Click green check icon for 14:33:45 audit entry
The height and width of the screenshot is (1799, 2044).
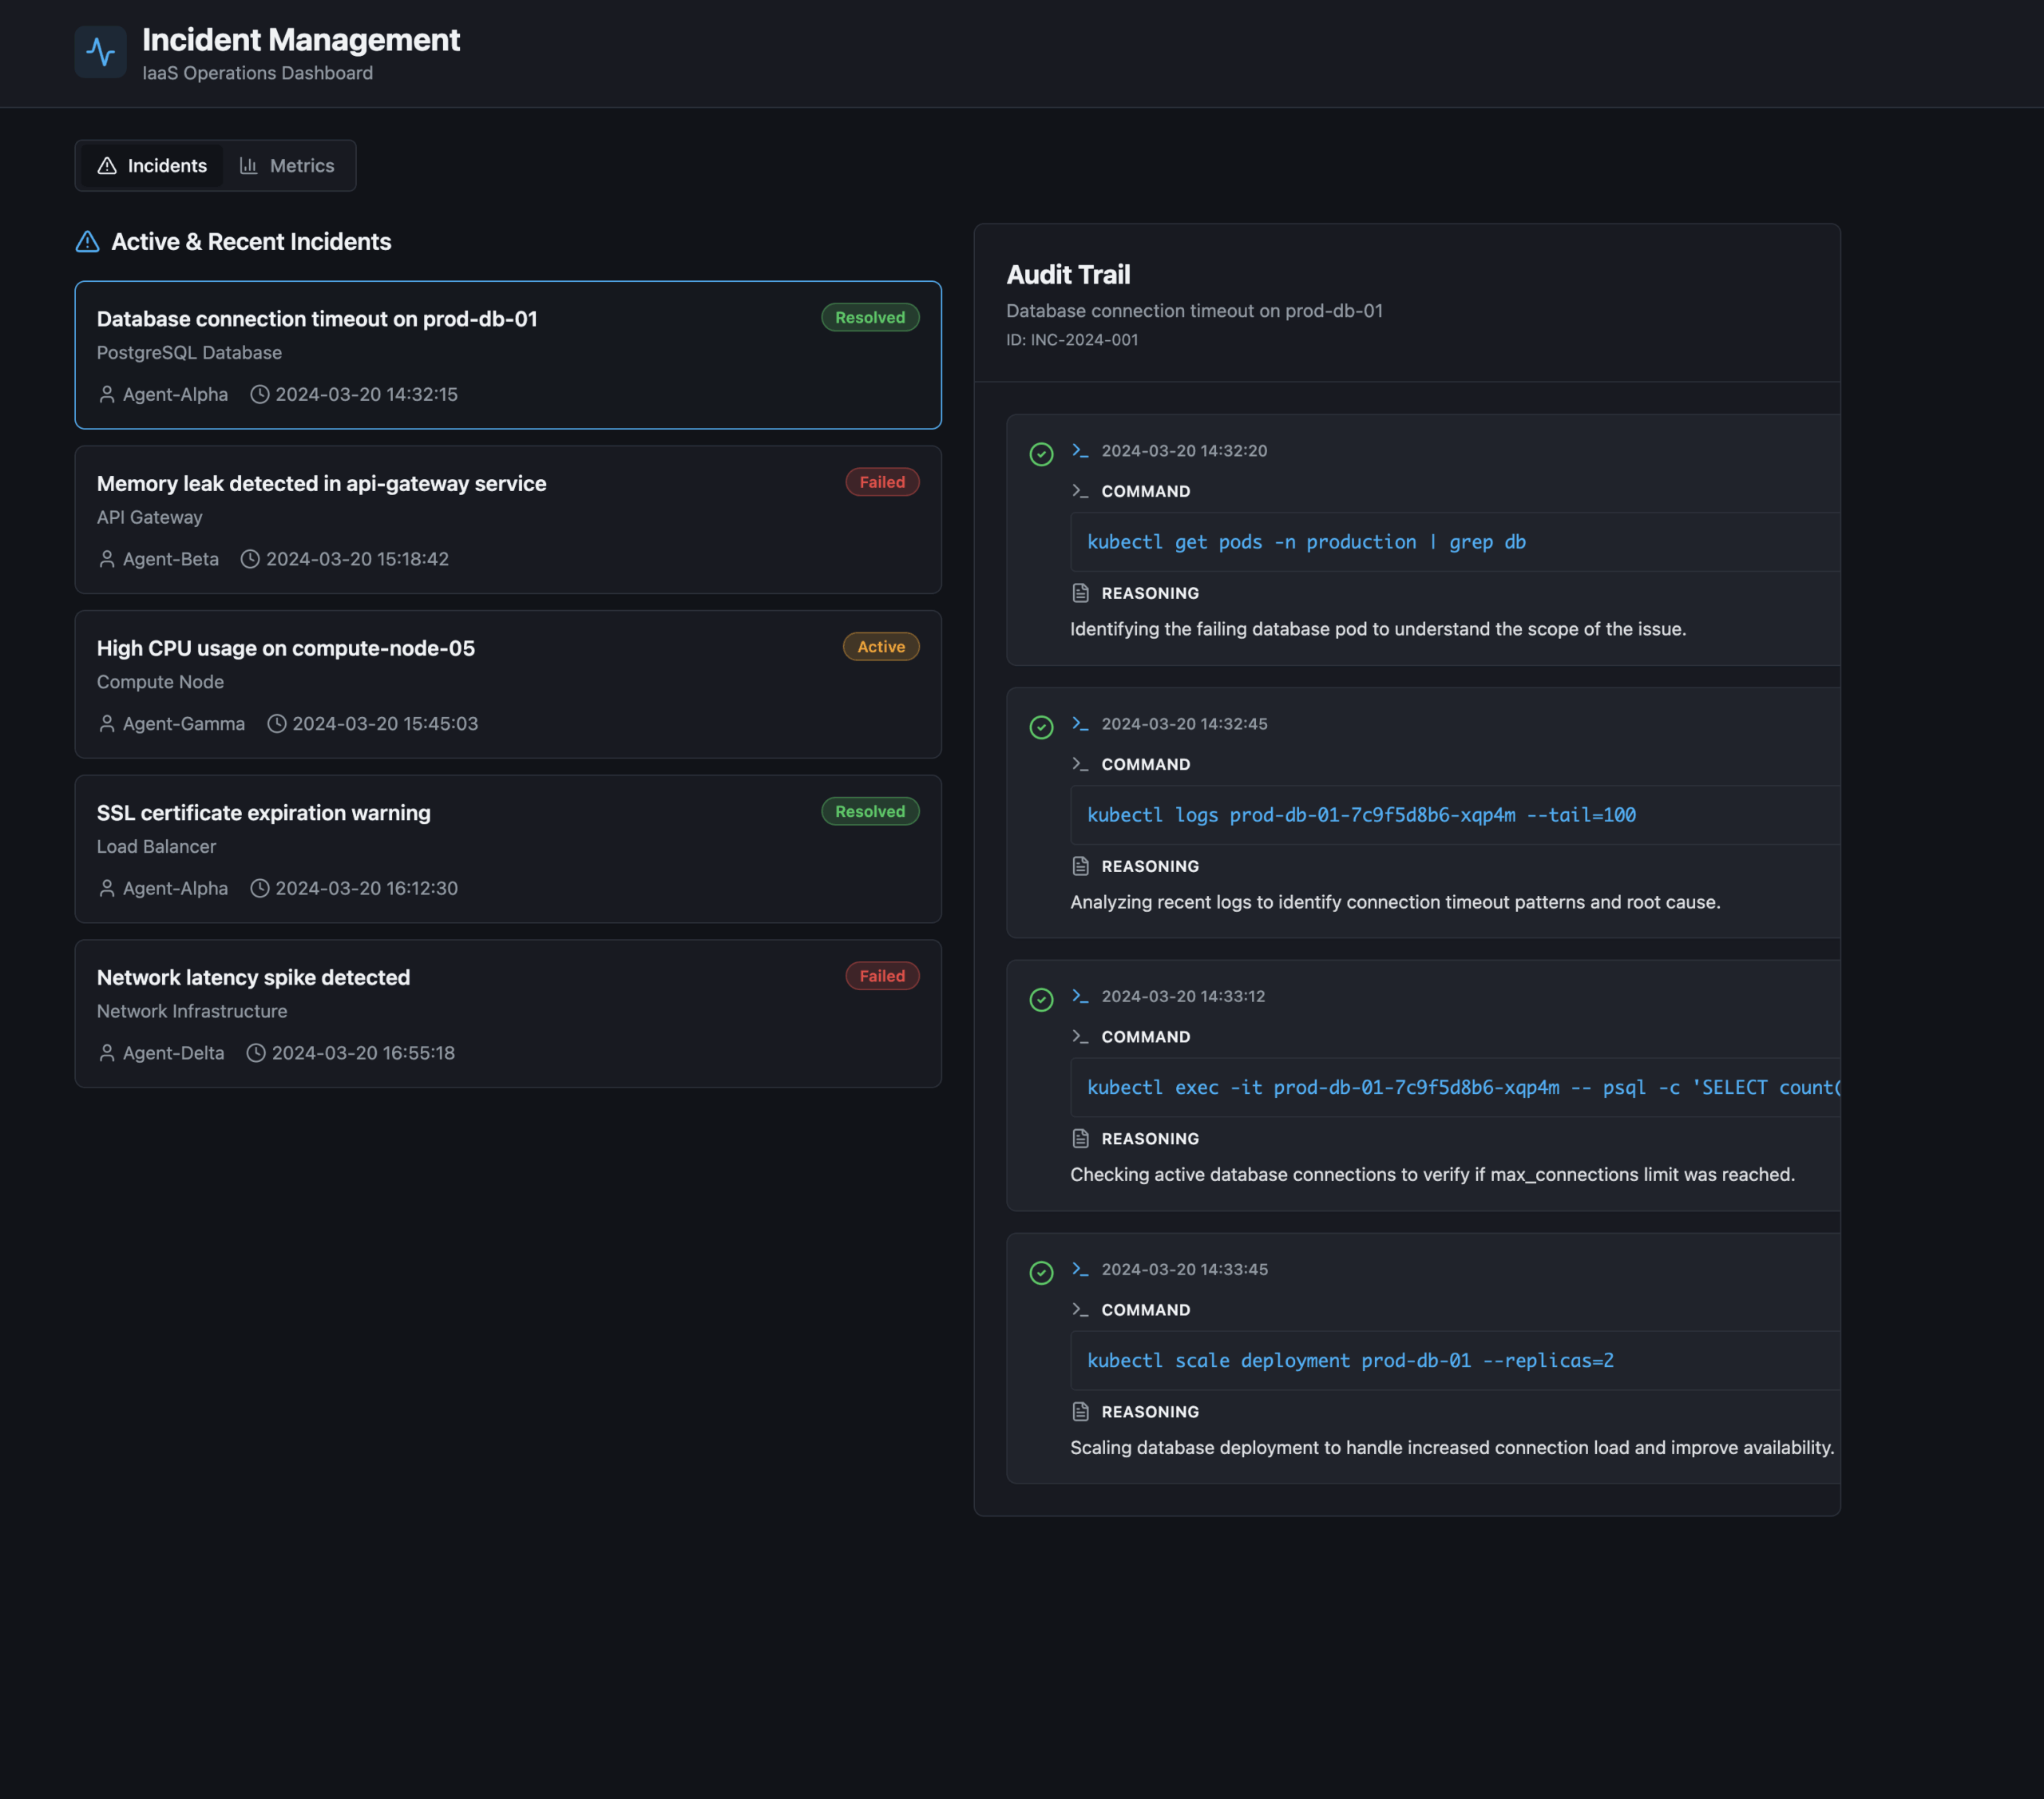pyautogui.click(x=1041, y=1272)
